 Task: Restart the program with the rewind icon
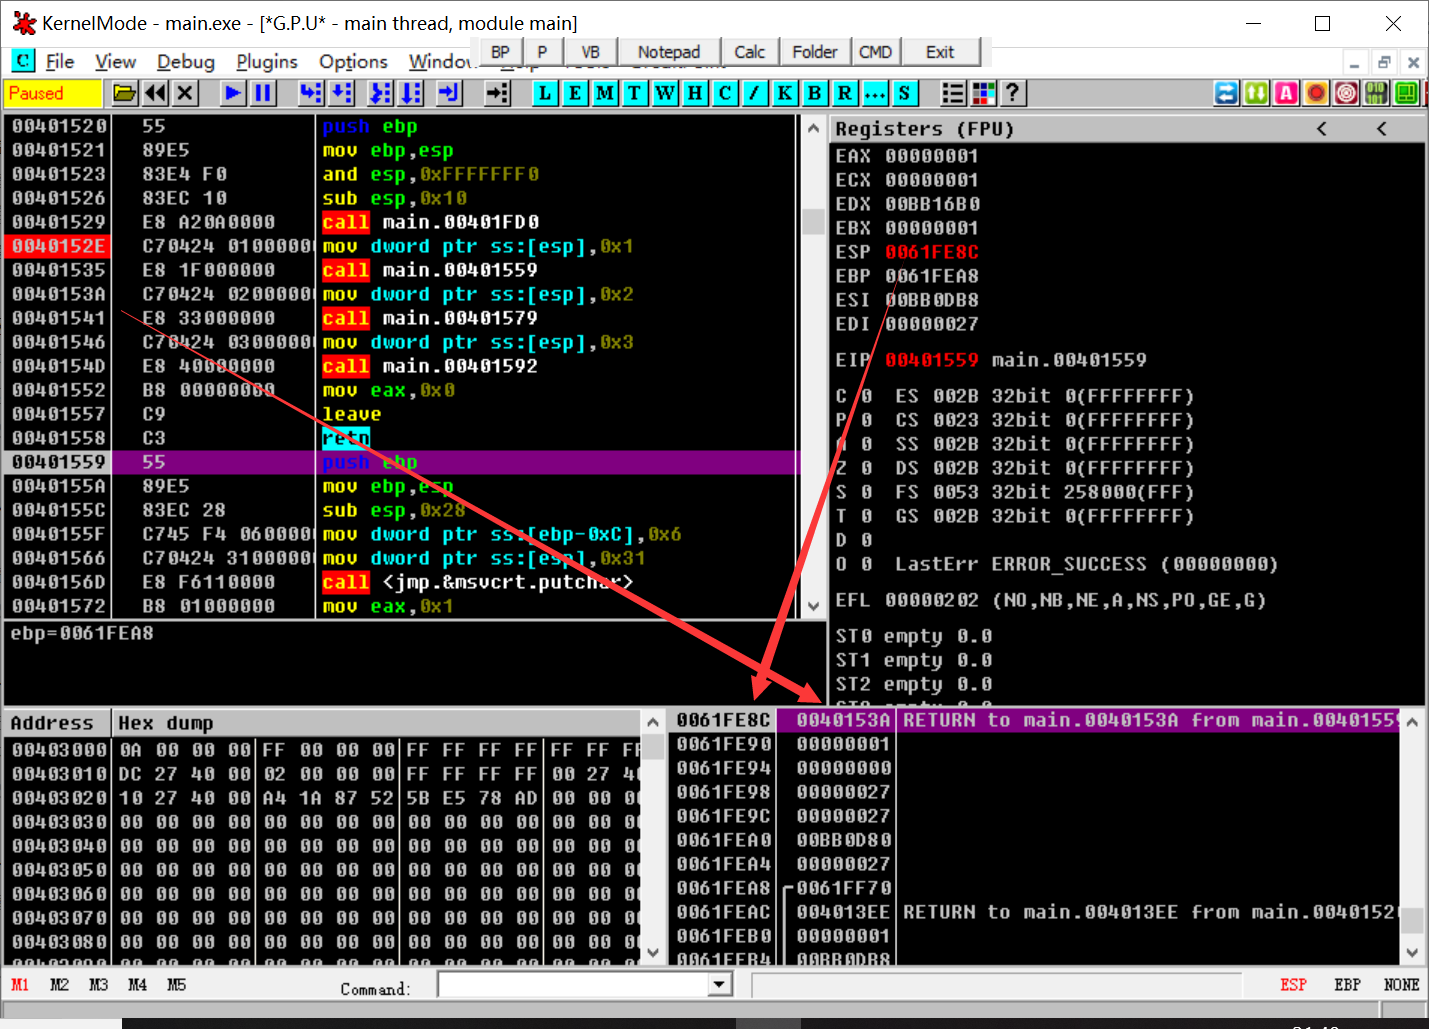tap(155, 93)
